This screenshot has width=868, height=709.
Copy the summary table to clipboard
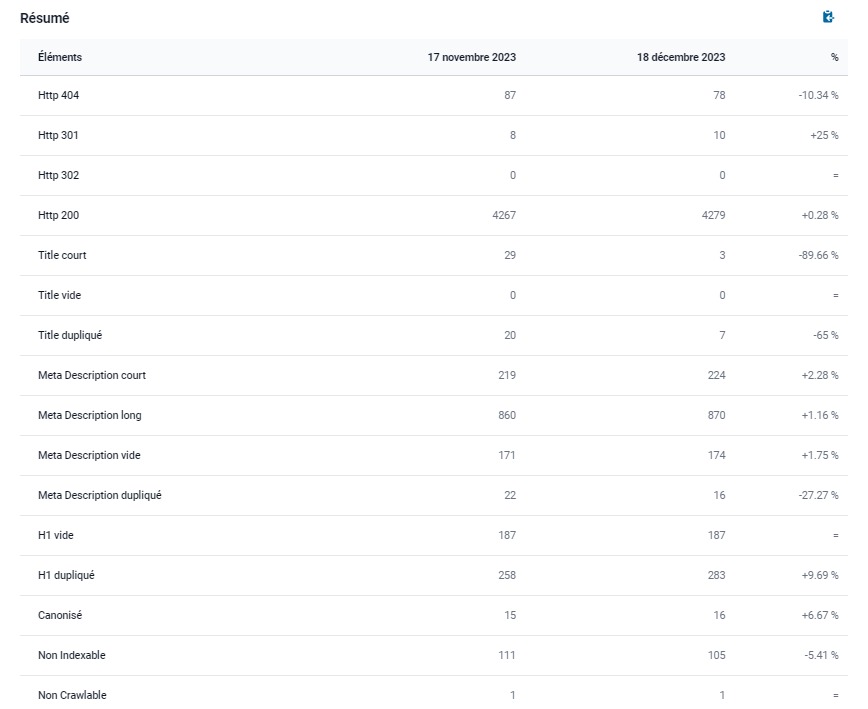[826, 16]
